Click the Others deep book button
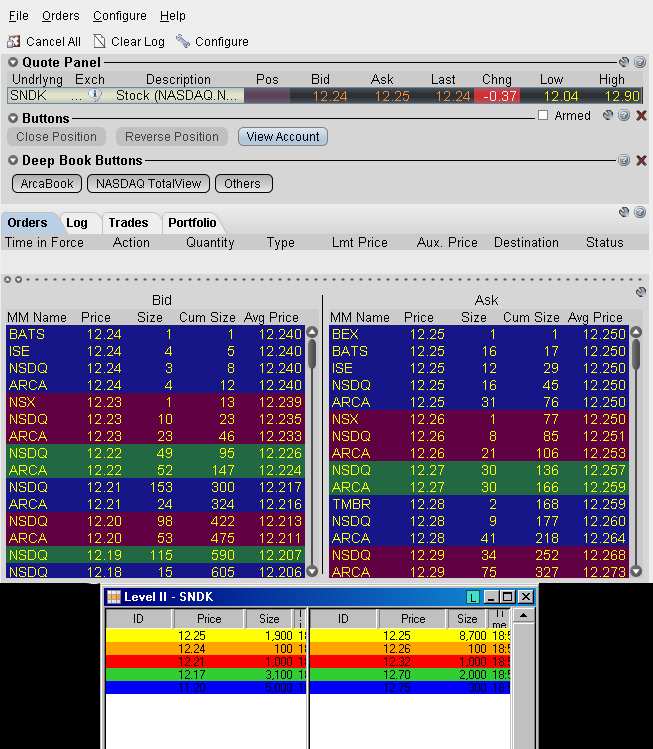The image size is (653, 749). (244, 183)
